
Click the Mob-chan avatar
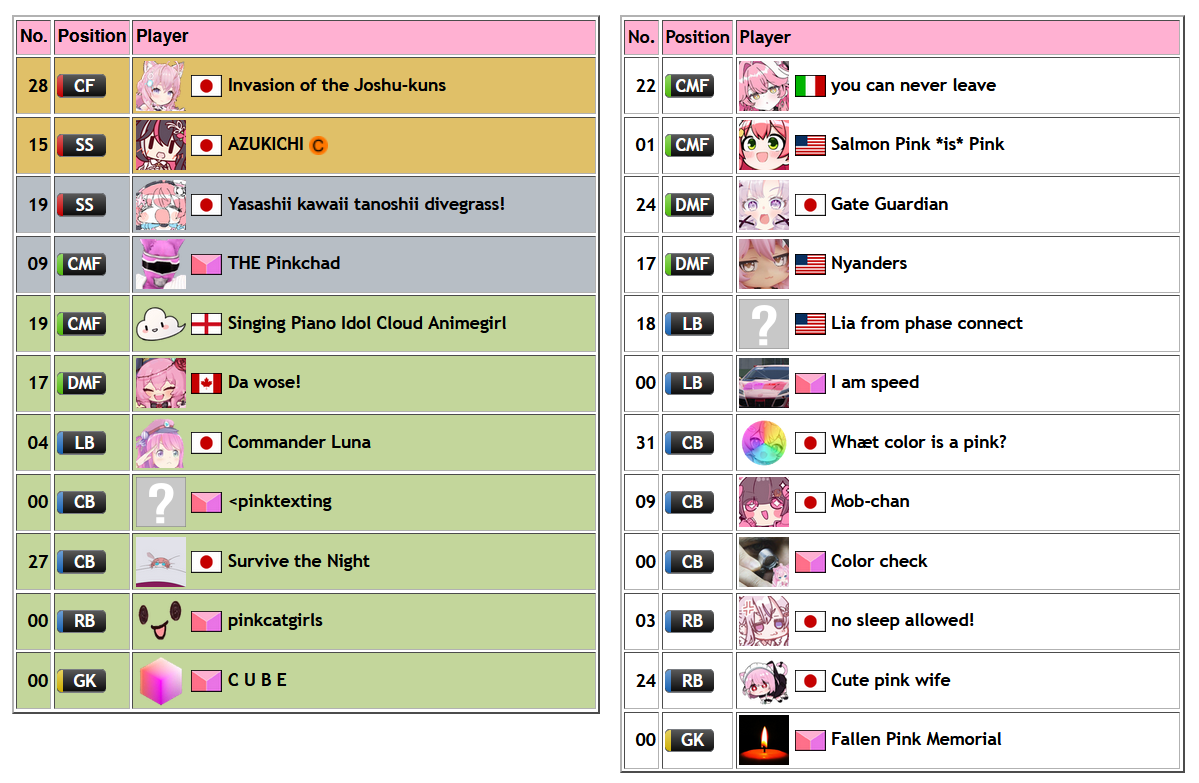coord(764,502)
